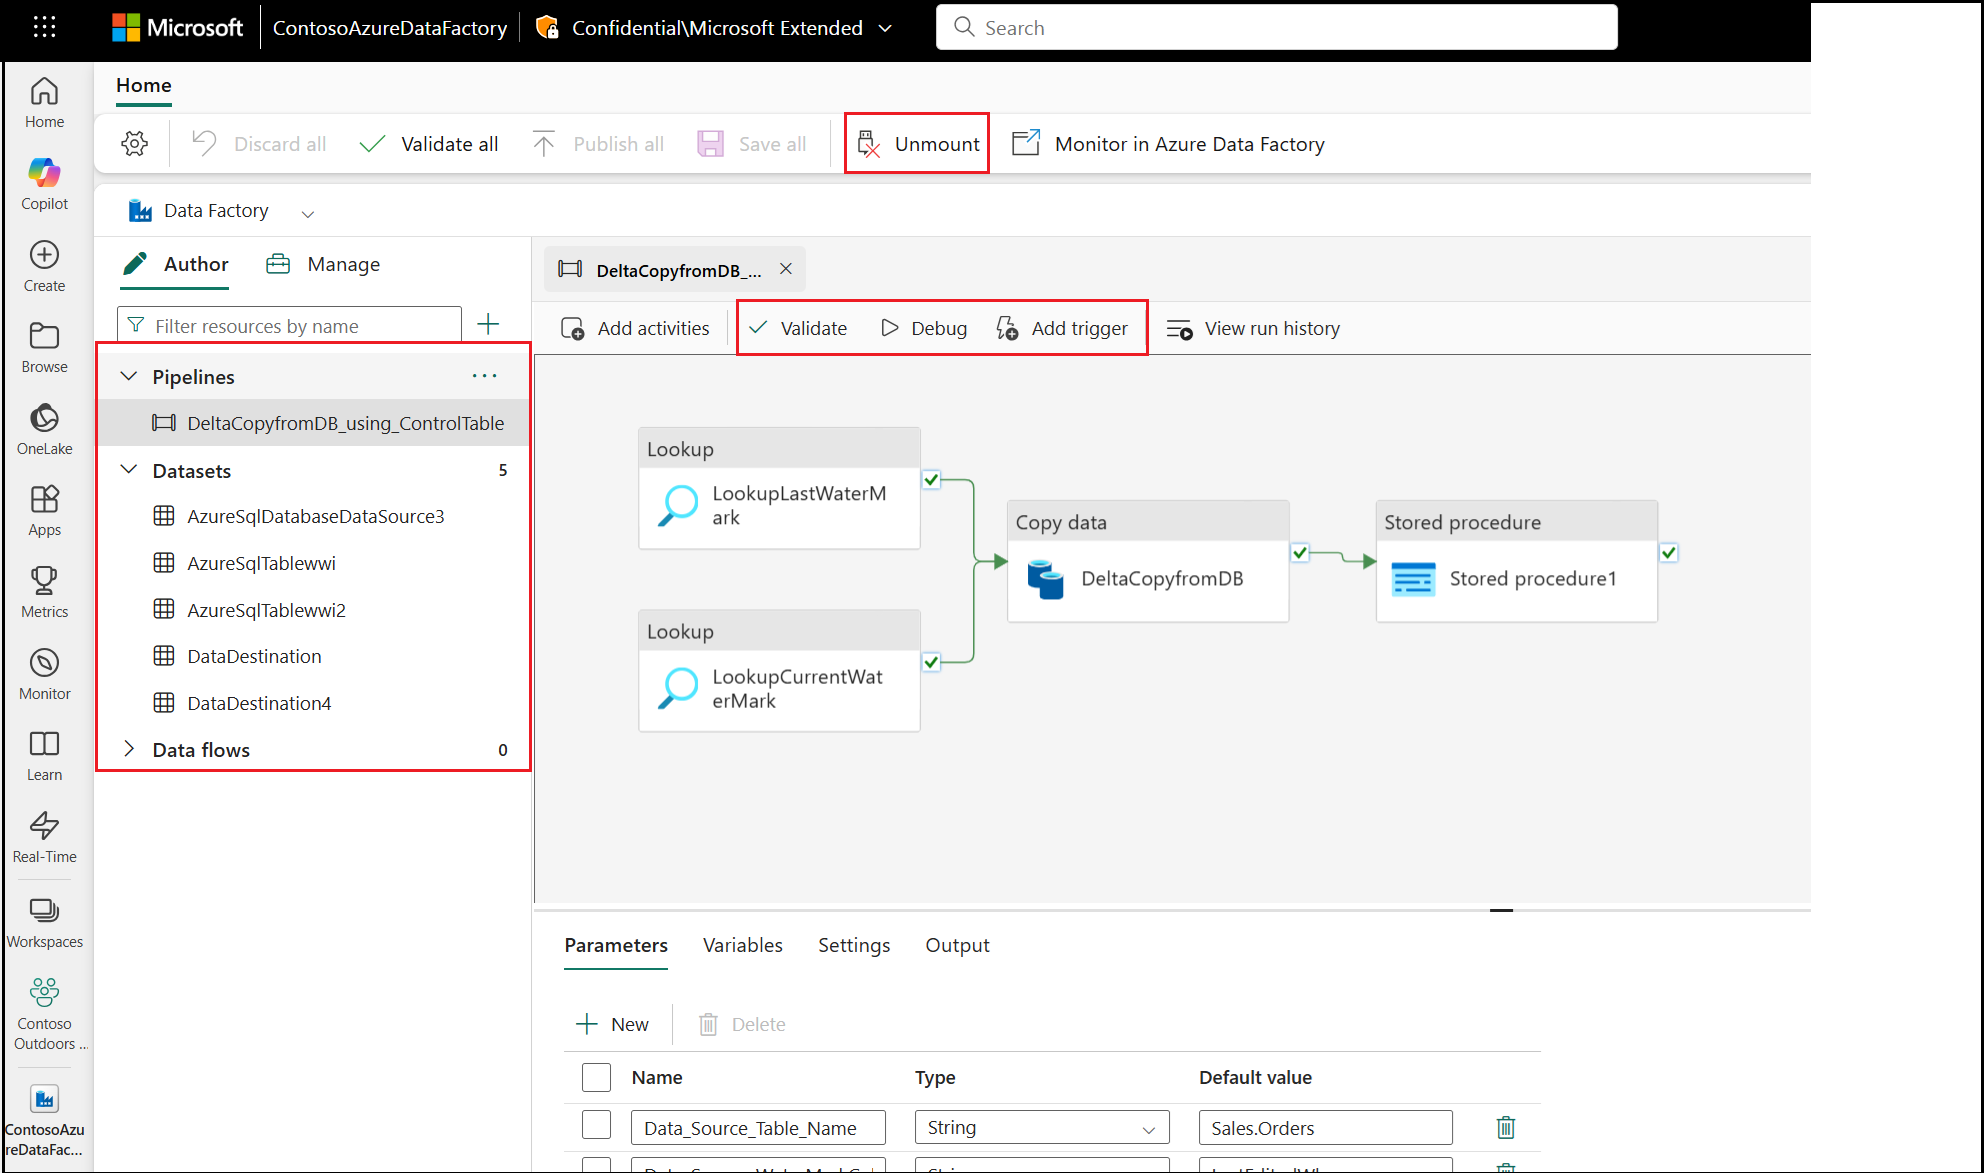Run Debug on the pipeline
Image resolution: width=1985 pixels, height=1173 pixels.
923,327
